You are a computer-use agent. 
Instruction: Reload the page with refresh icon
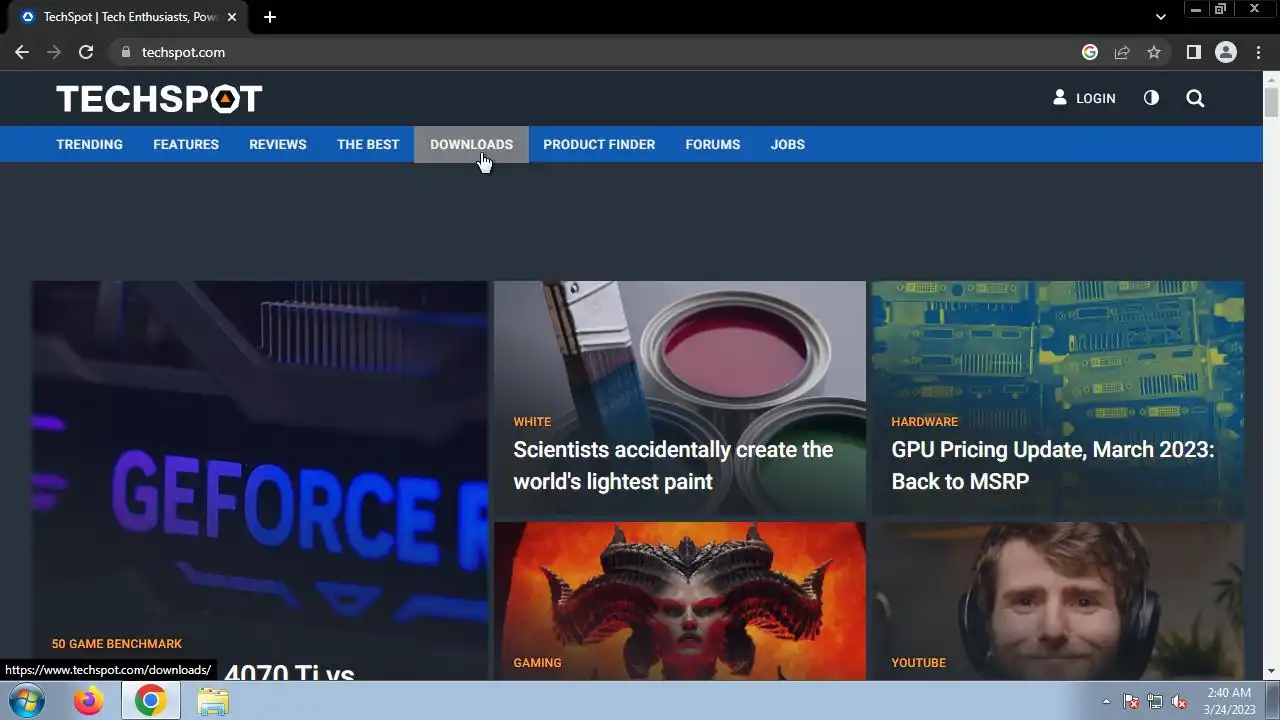point(86,52)
